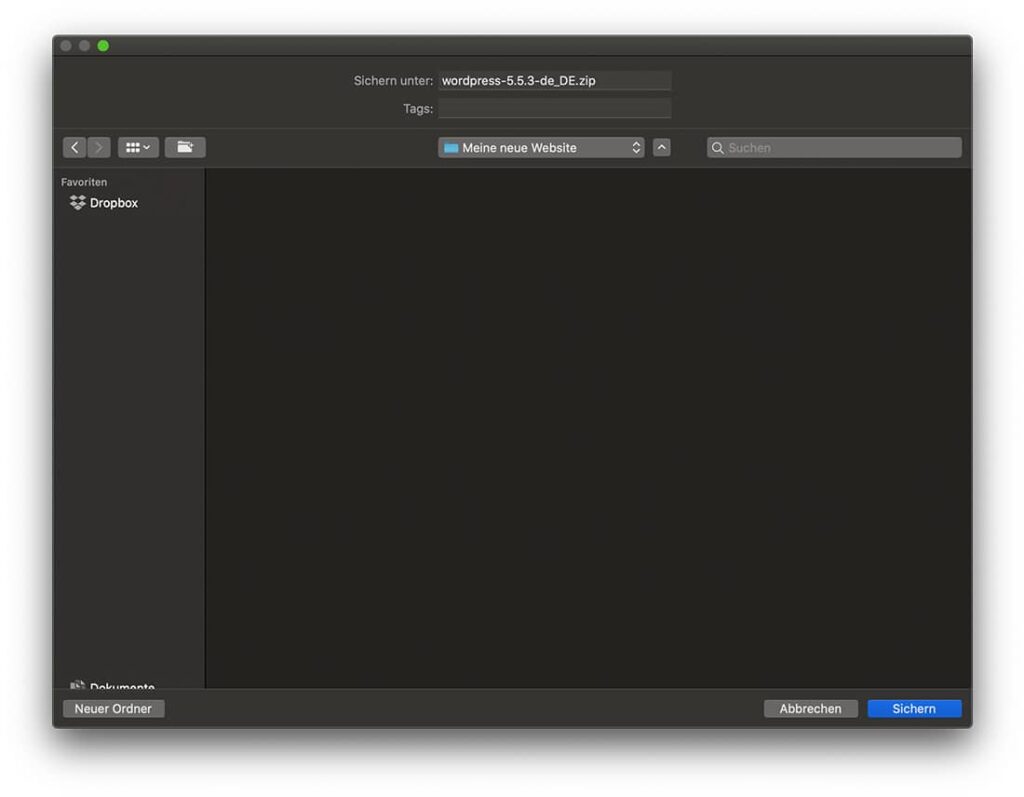Select the grid view icon in toolbar
Image resolution: width=1024 pixels, height=797 pixels.
131,147
